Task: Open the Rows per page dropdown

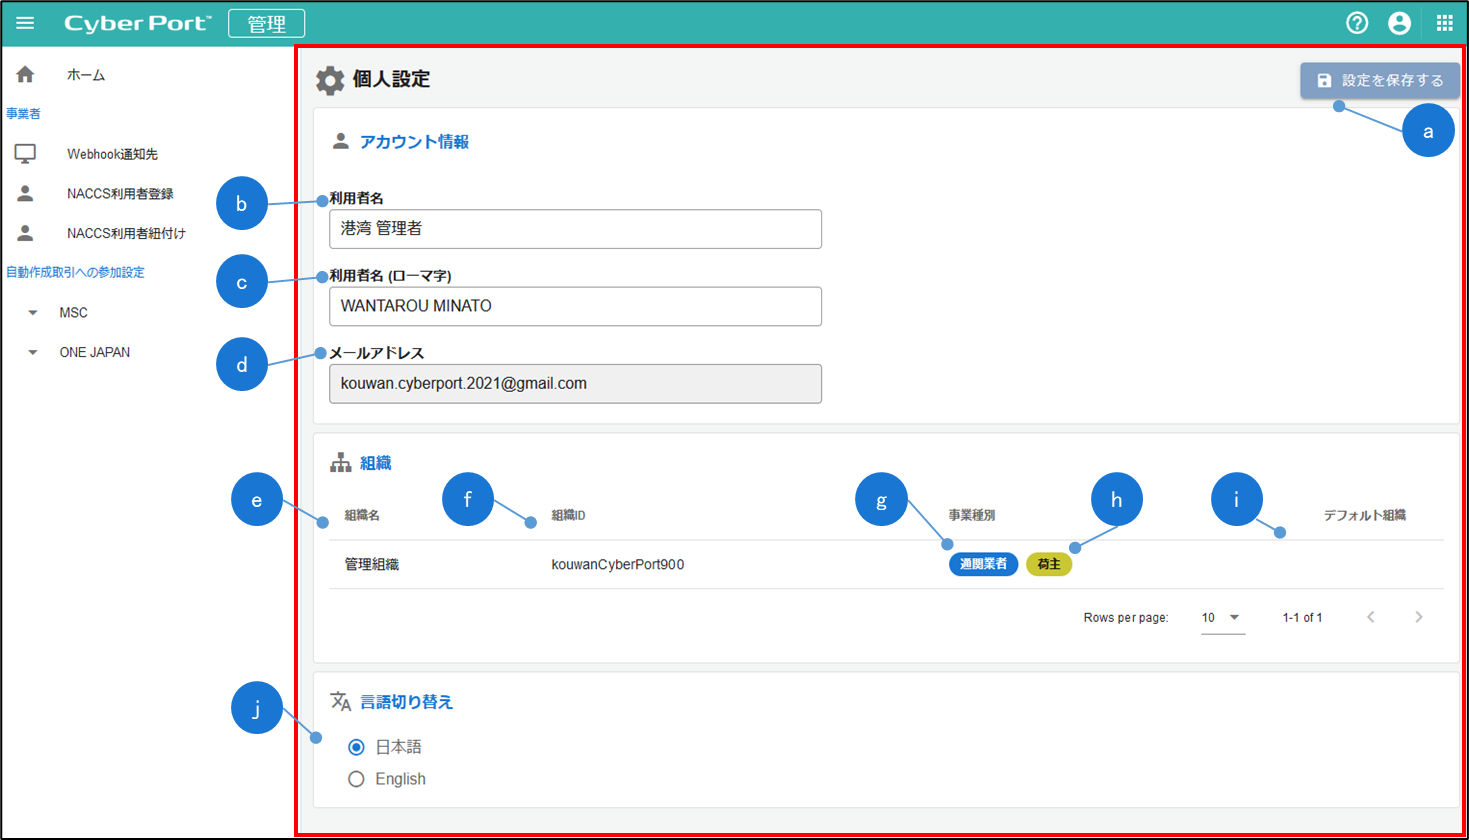Action: click(x=1222, y=618)
